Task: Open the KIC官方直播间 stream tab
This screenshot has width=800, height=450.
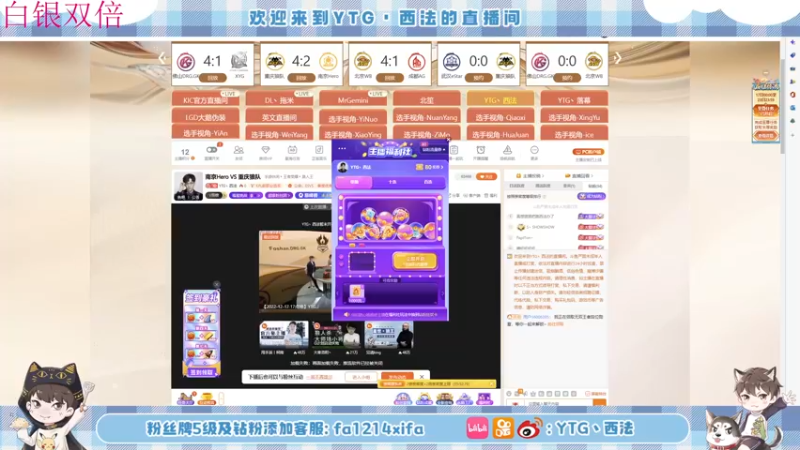Action: point(206,99)
